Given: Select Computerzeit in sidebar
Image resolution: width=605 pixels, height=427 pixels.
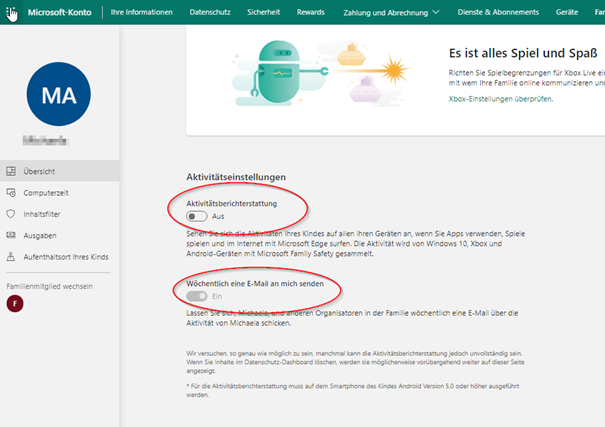Looking at the screenshot, I should coord(59,192).
